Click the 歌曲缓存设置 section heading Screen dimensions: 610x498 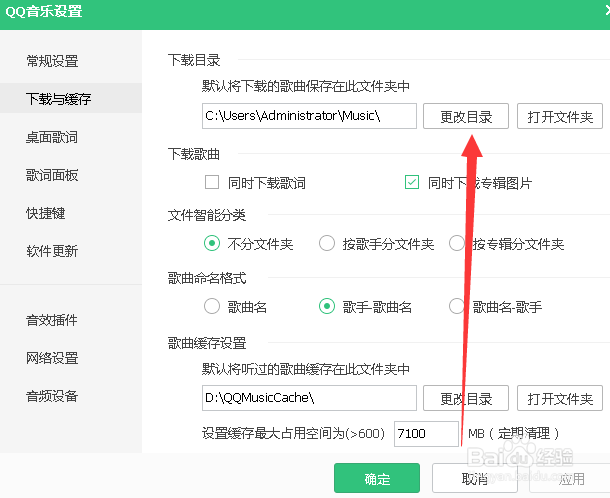coord(207,343)
